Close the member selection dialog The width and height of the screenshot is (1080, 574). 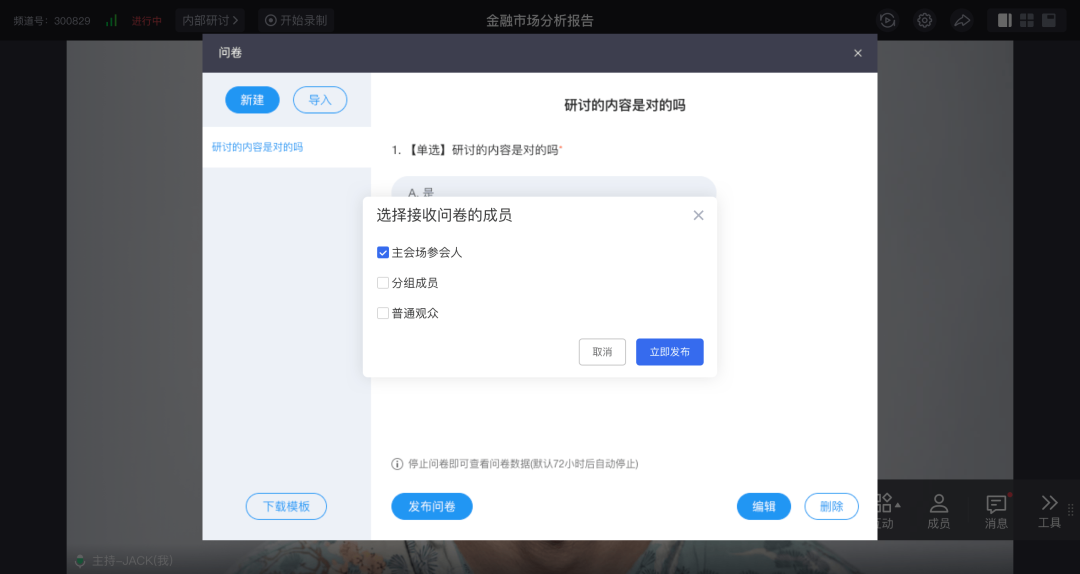[698, 215]
